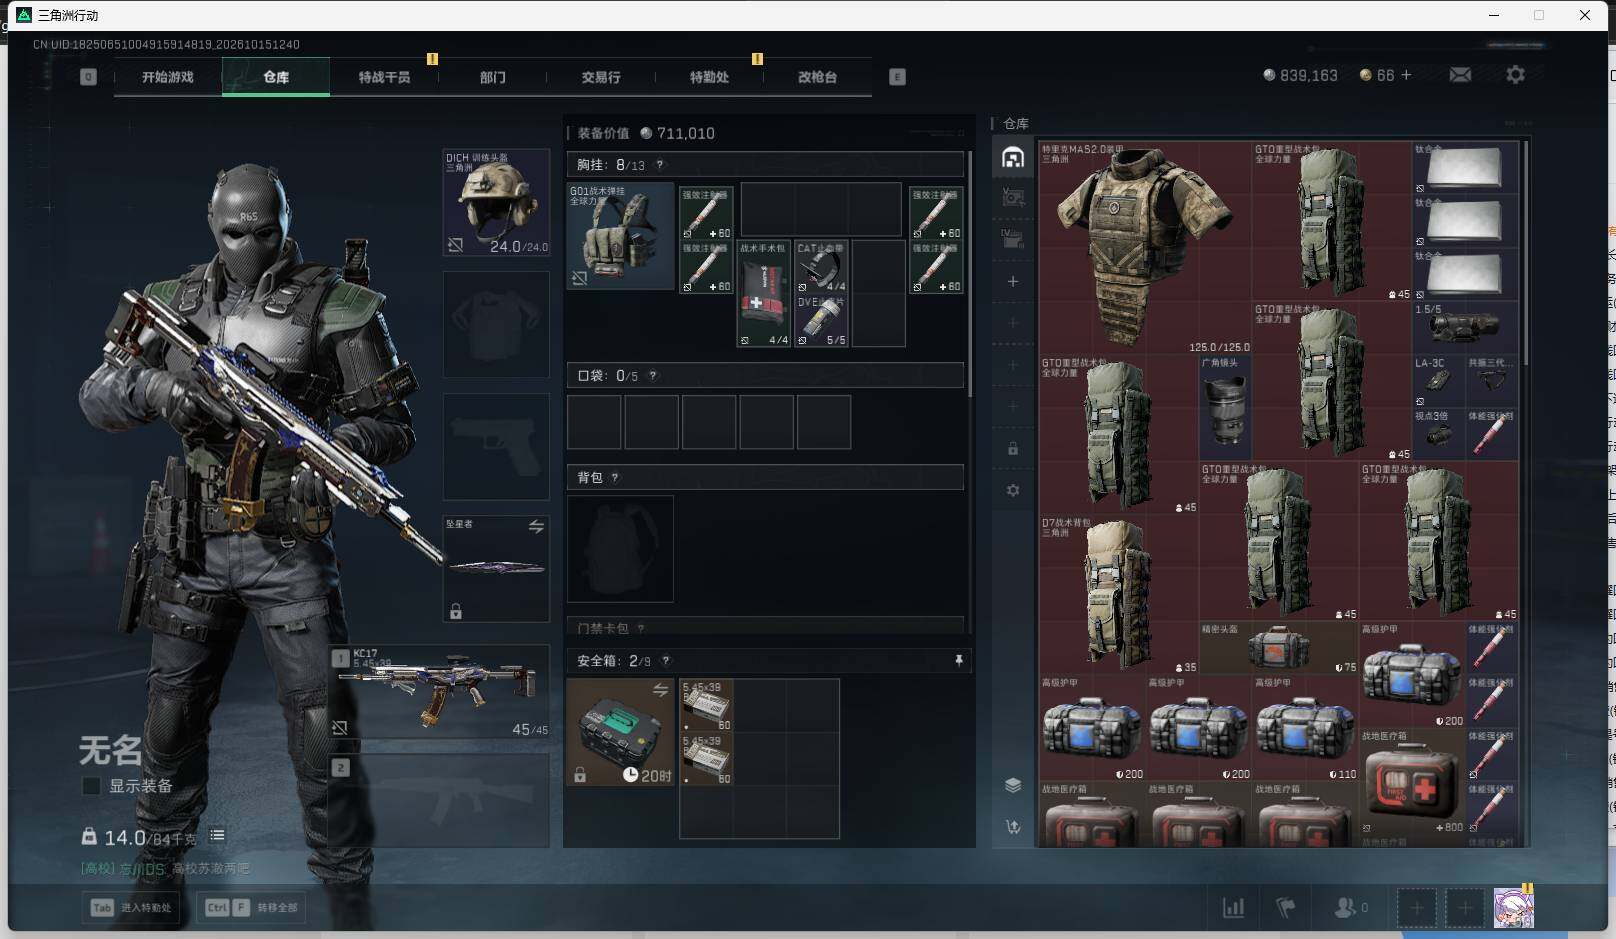Select the 广角镜头 lens item in stash
This screenshot has width=1616, height=939.
(1225, 408)
